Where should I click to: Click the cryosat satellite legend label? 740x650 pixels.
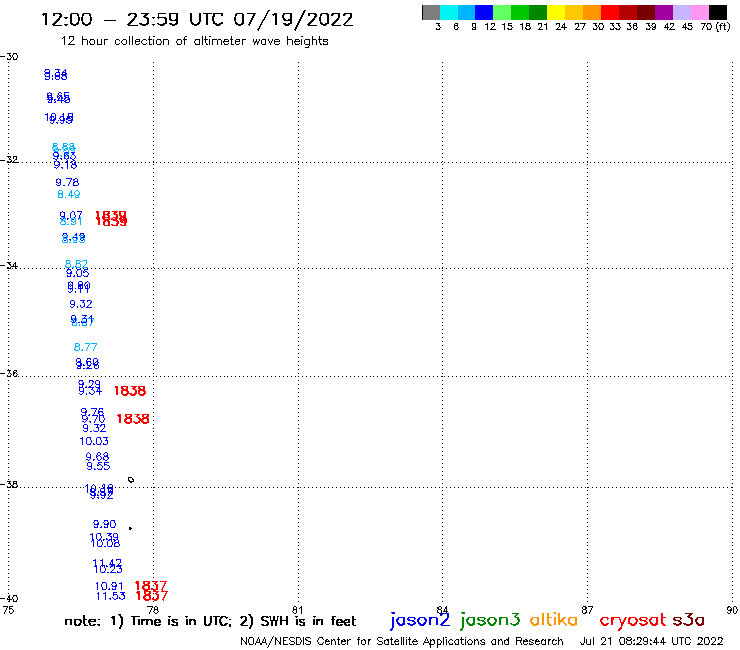point(633,620)
